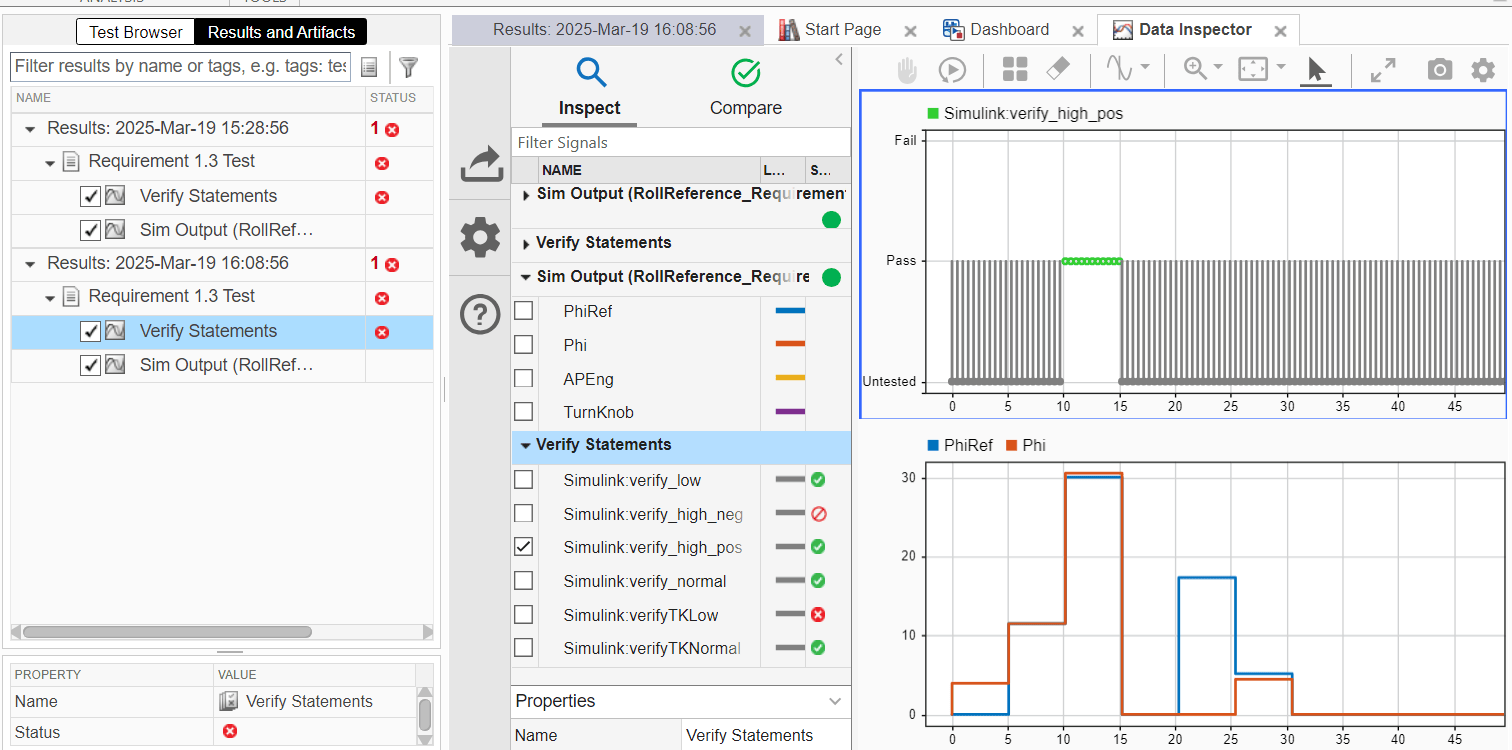1512x750 pixels.
Task: Open help with the question mark icon
Action: coord(480,315)
